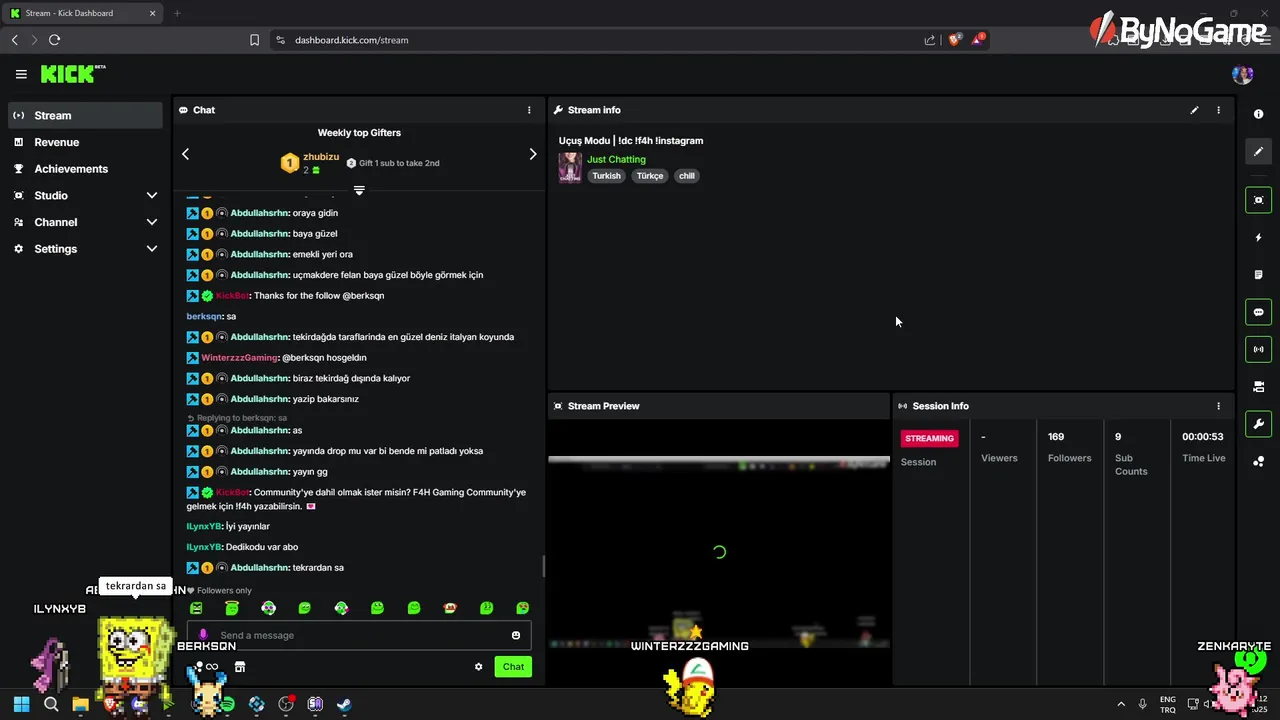The image size is (1280, 720).
Task: Click the chill tag
Action: tap(687, 176)
